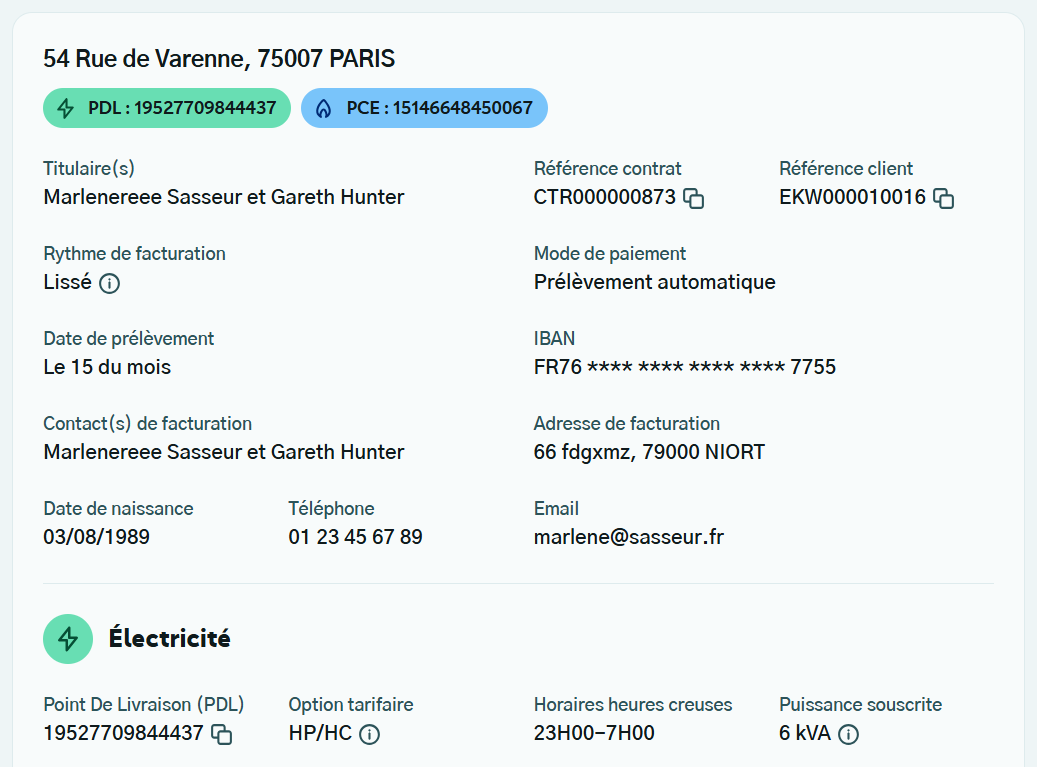Click Prélèvement automatique payment mode text
The width and height of the screenshot is (1037, 767).
pyautogui.click(x=654, y=282)
